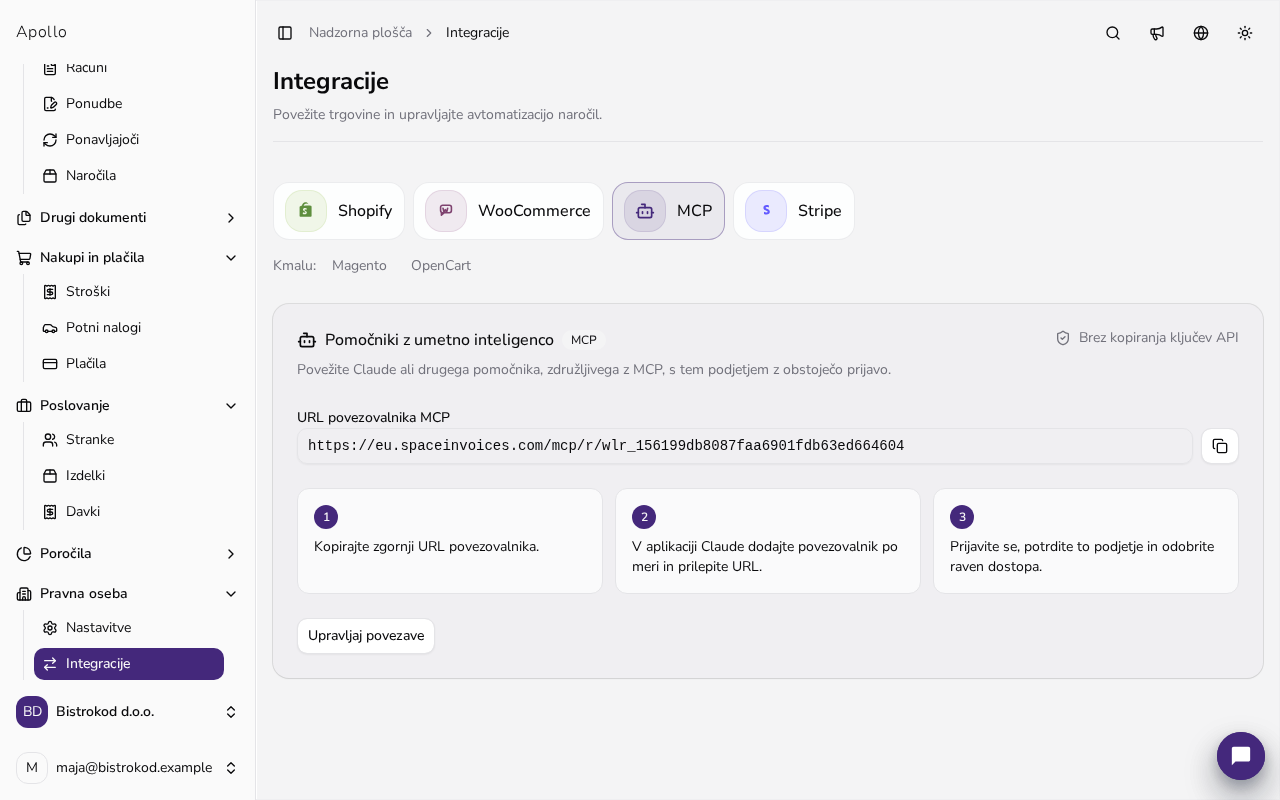Click the Apollo app title
Screen dimensions: 1280x800
point(41,32)
